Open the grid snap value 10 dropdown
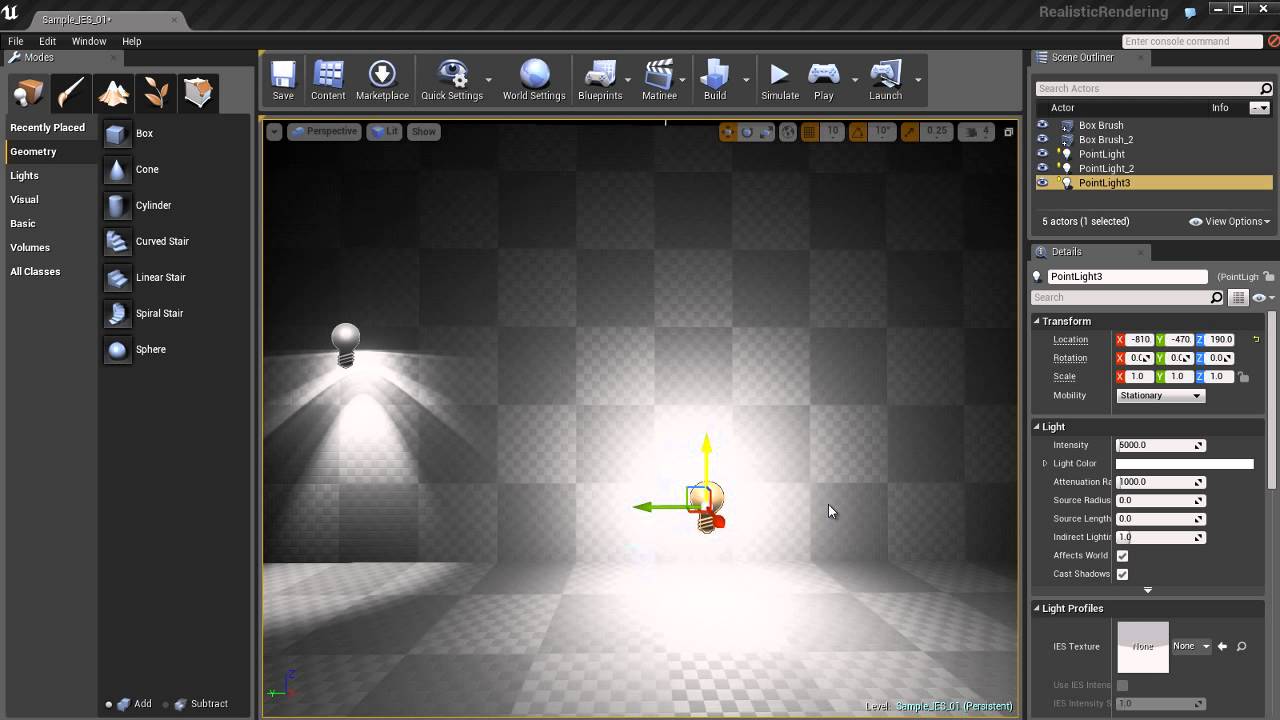The image size is (1280, 720). coord(832,132)
